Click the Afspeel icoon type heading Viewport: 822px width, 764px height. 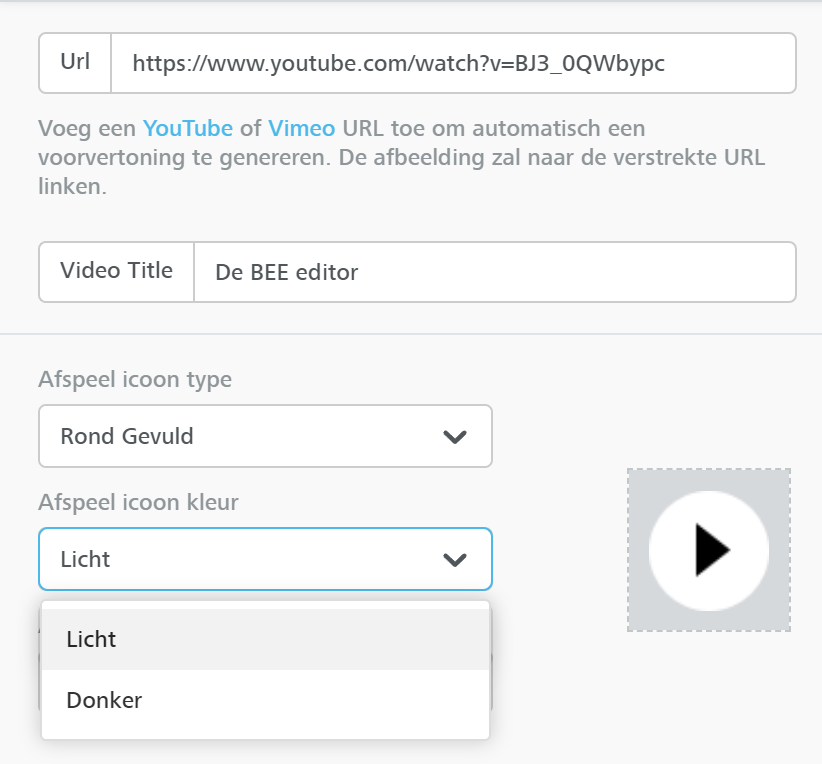click(134, 379)
